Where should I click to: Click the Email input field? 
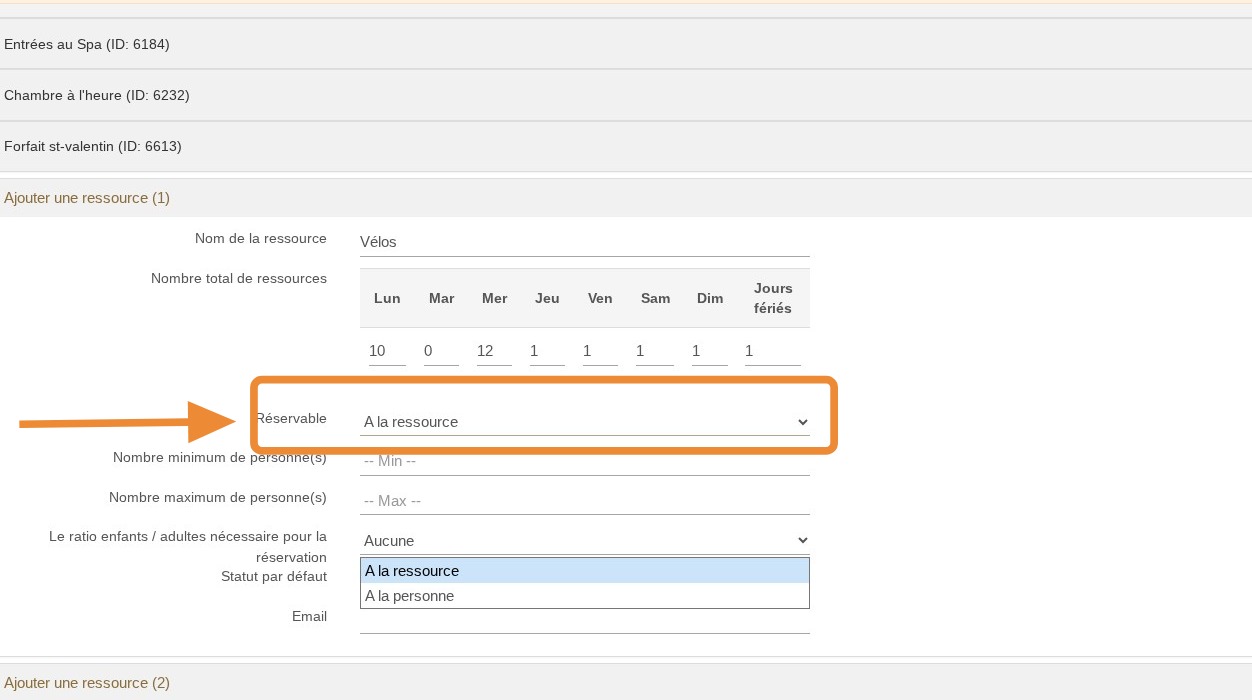pos(584,622)
